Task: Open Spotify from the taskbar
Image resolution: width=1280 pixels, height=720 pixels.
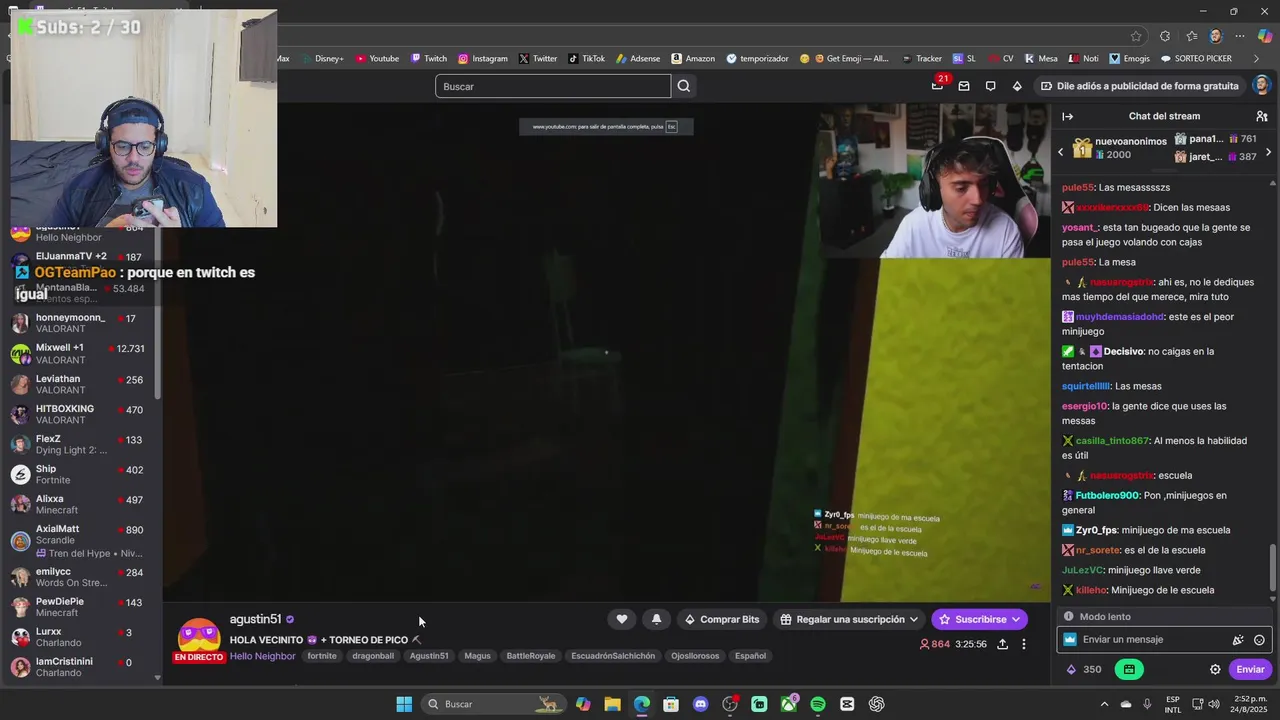Action: click(818, 704)
